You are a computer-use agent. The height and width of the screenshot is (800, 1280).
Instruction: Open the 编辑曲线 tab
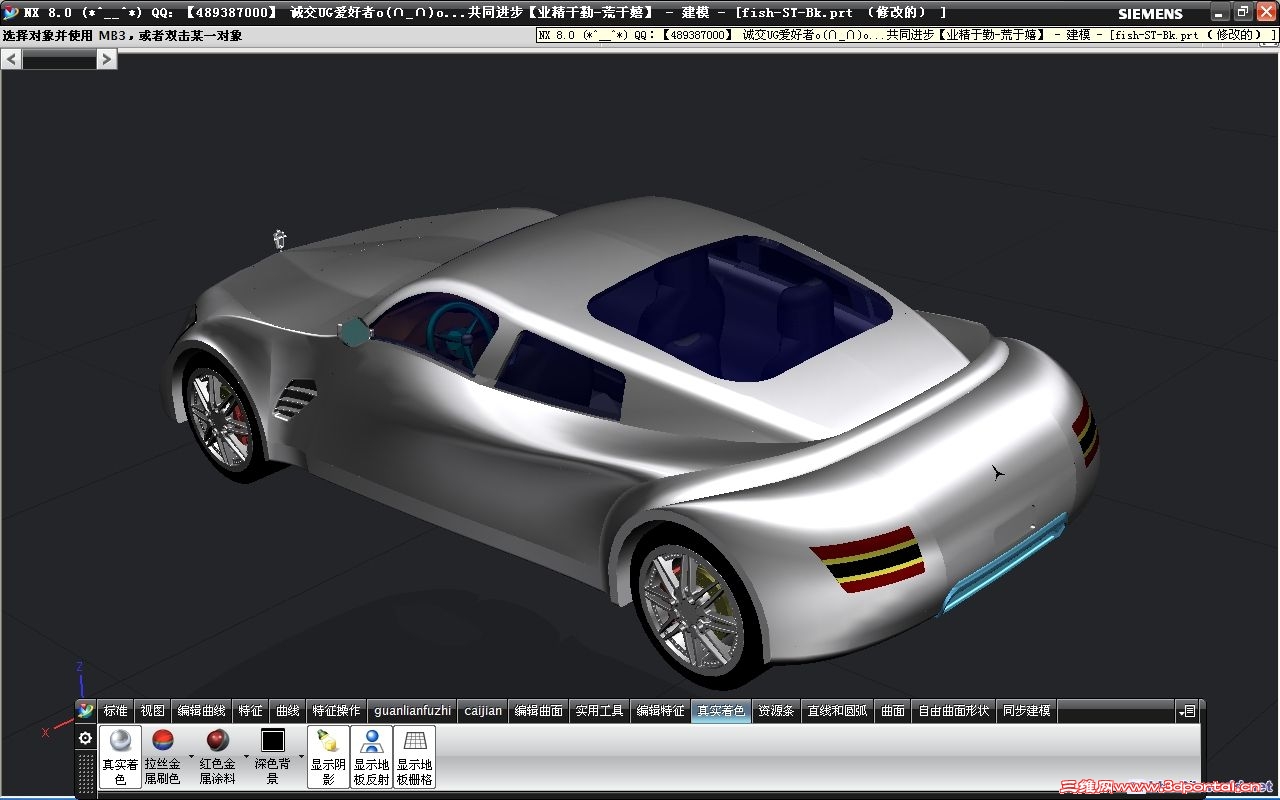coord(201,711)
